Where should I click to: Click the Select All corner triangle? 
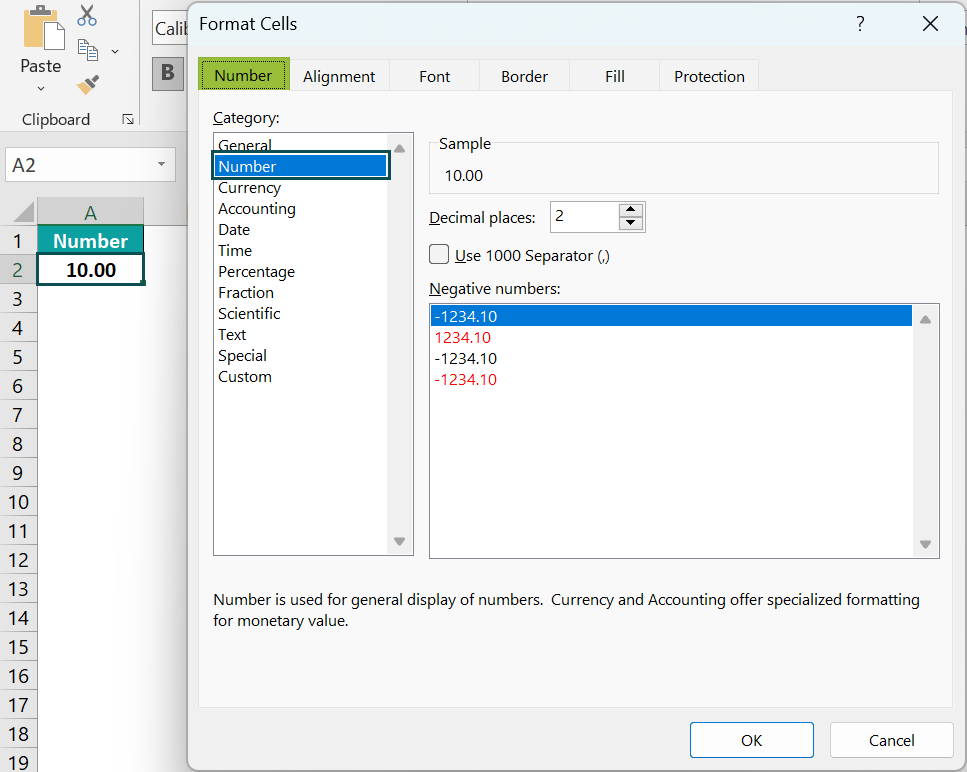click(23, 212)
